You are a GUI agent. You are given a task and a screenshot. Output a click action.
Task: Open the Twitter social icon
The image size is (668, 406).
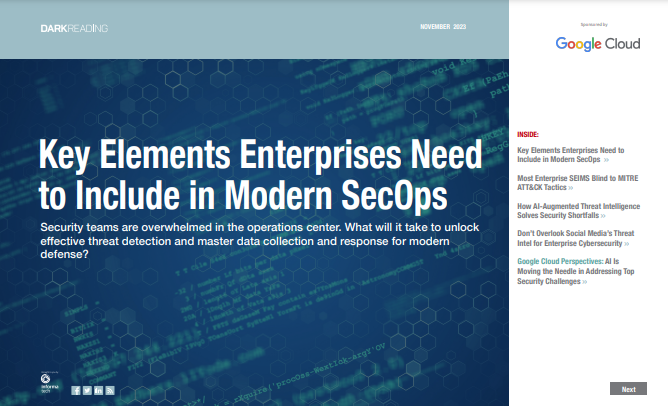[x=87, y=390]
